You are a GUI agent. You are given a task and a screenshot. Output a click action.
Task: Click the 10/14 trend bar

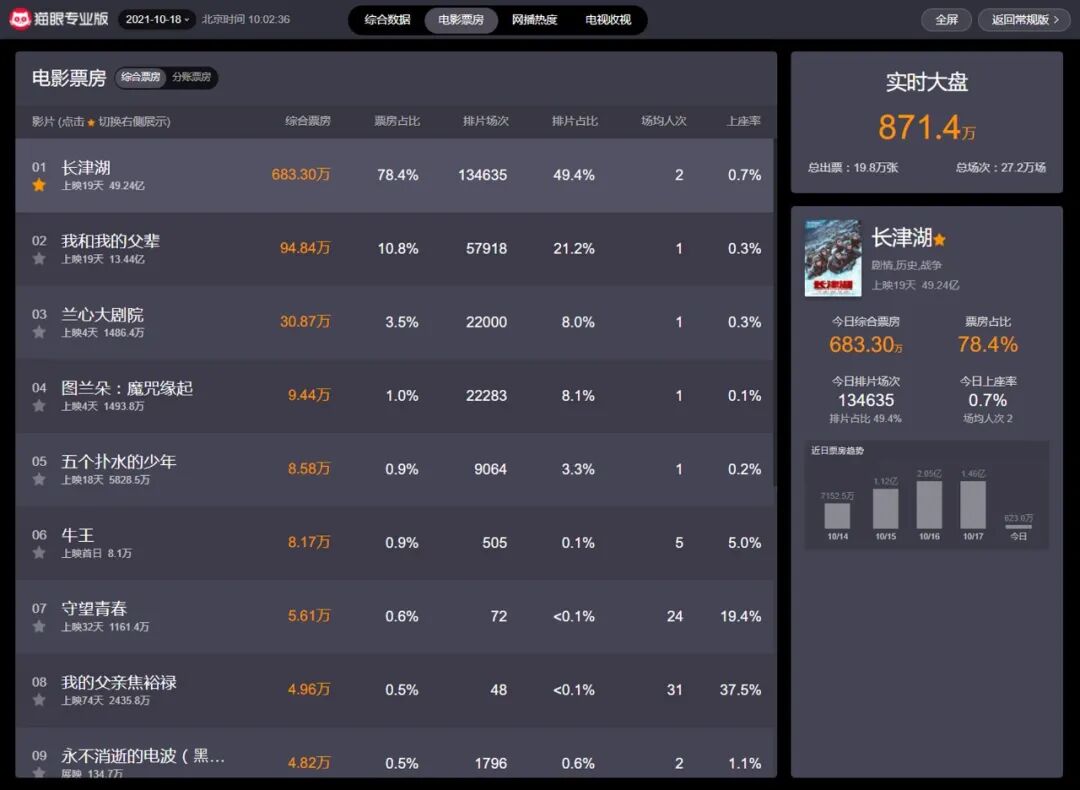838,516
